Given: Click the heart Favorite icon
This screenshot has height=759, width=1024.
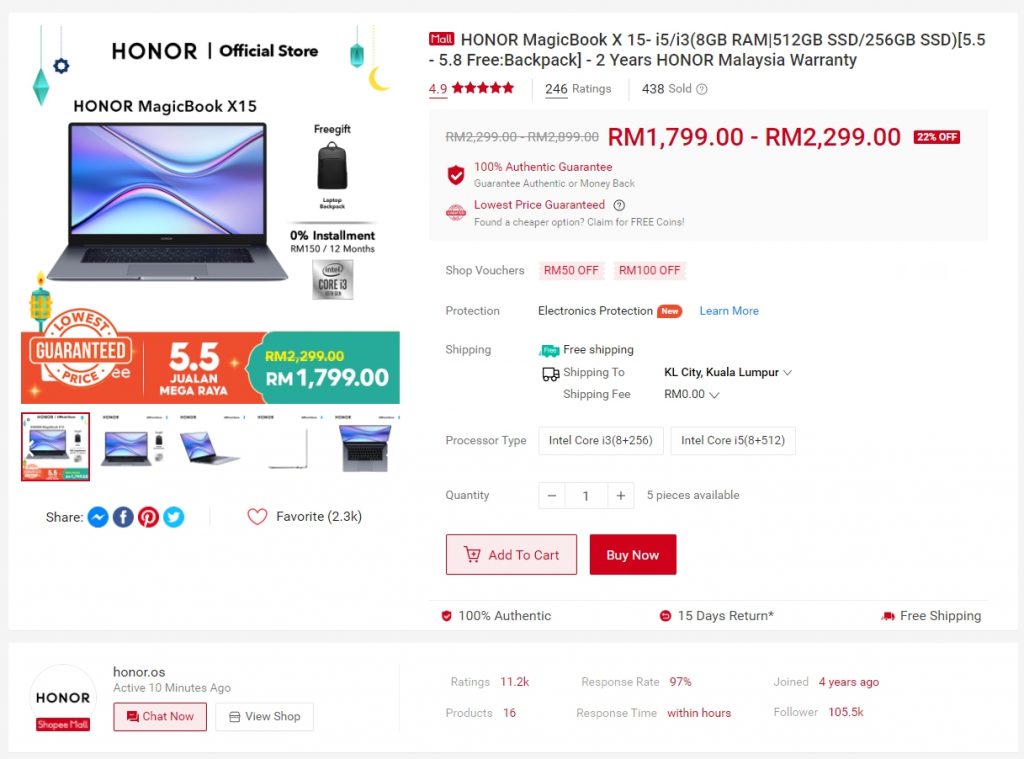Looking at the screenshot, I should (x=257, y=517).
